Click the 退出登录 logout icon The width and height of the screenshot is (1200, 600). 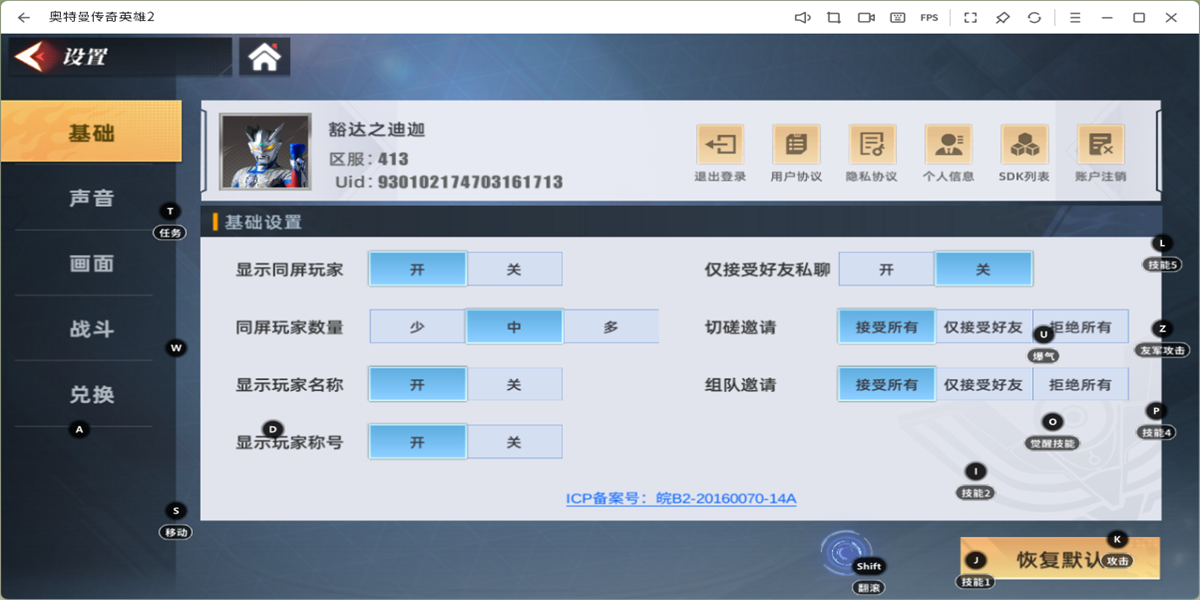click(x=720, y=146)
